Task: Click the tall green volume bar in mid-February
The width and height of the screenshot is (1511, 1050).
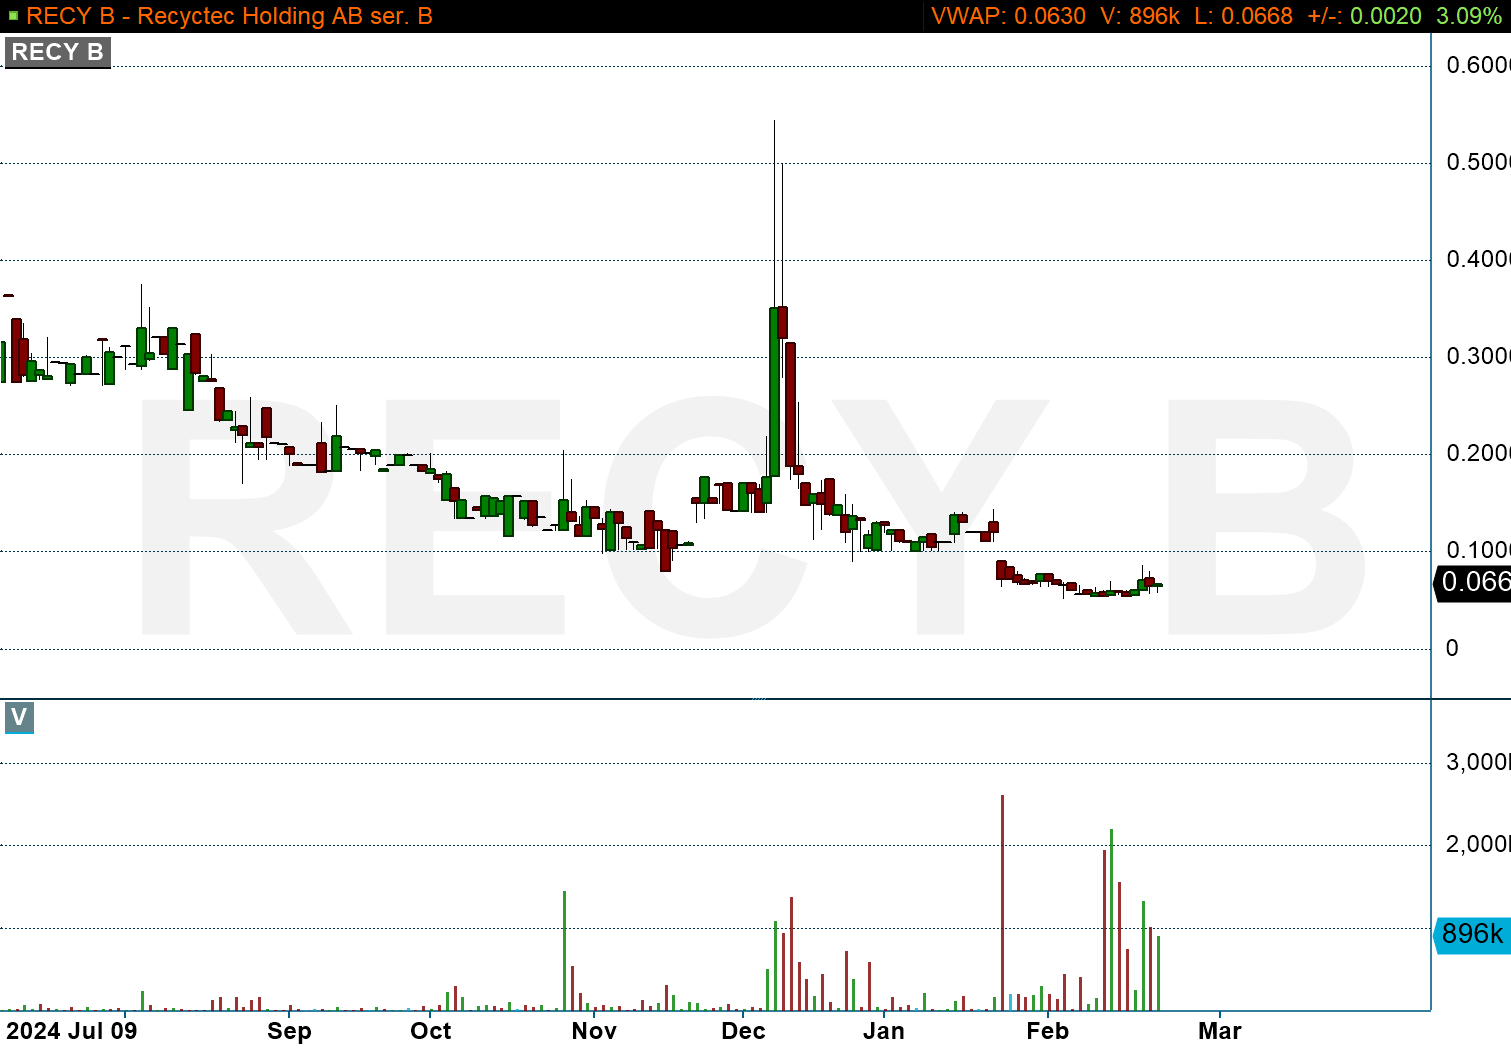Action: pos(1111,919)
